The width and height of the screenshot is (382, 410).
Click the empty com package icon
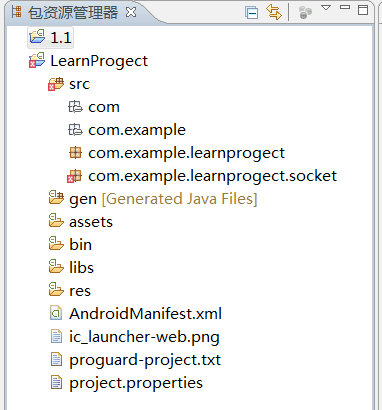point(75,107)
